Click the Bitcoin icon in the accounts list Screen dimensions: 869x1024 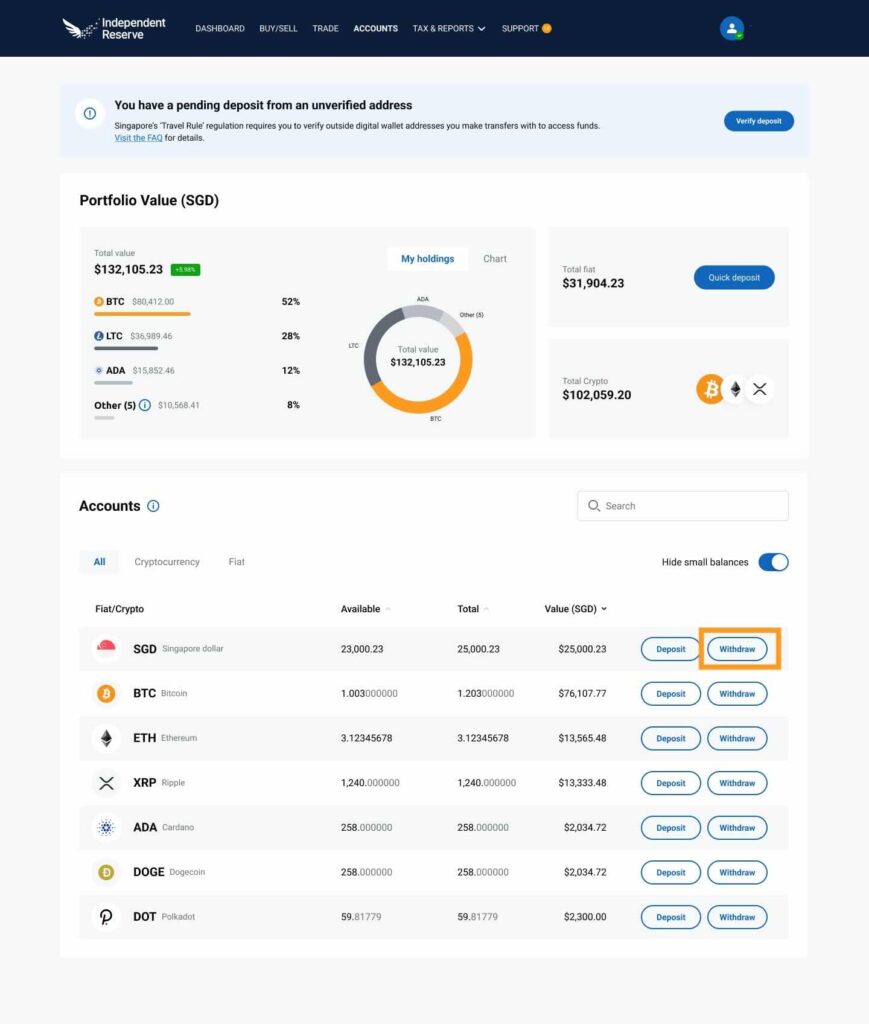click(106, 693)
